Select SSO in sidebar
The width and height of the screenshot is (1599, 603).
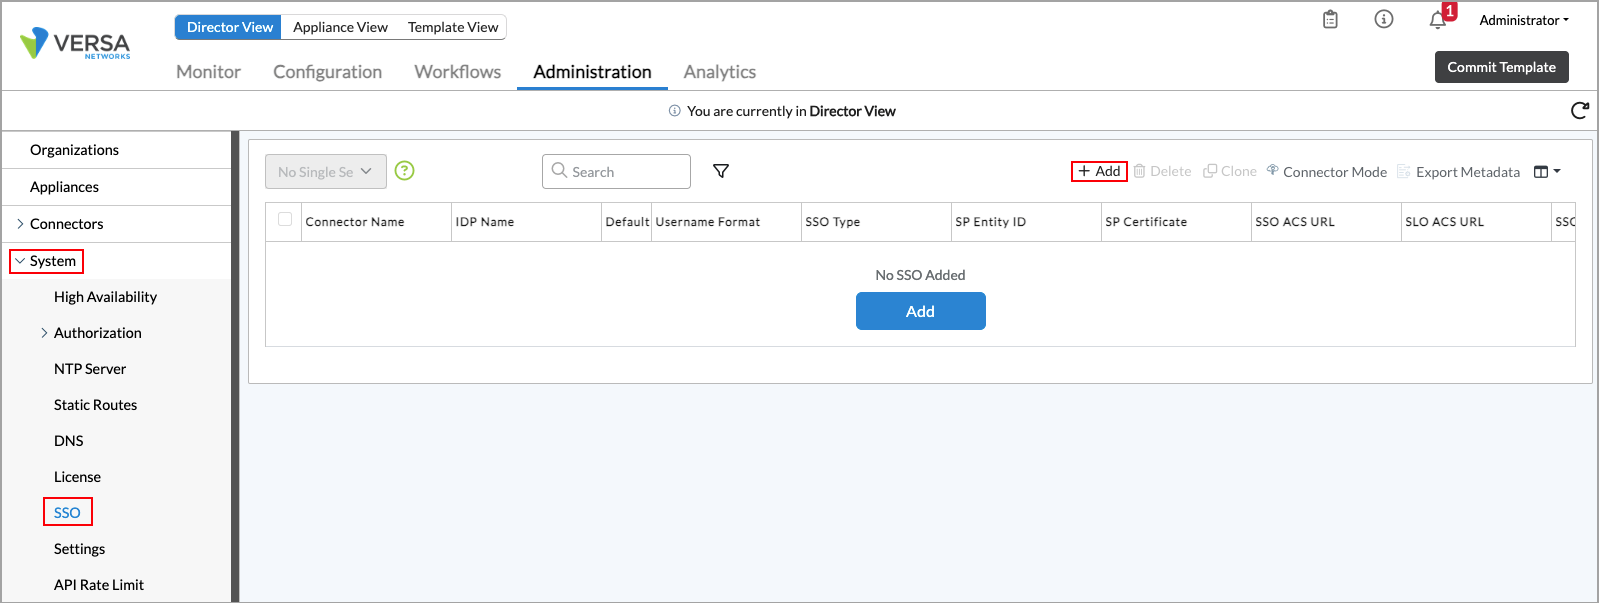(67, 513)
